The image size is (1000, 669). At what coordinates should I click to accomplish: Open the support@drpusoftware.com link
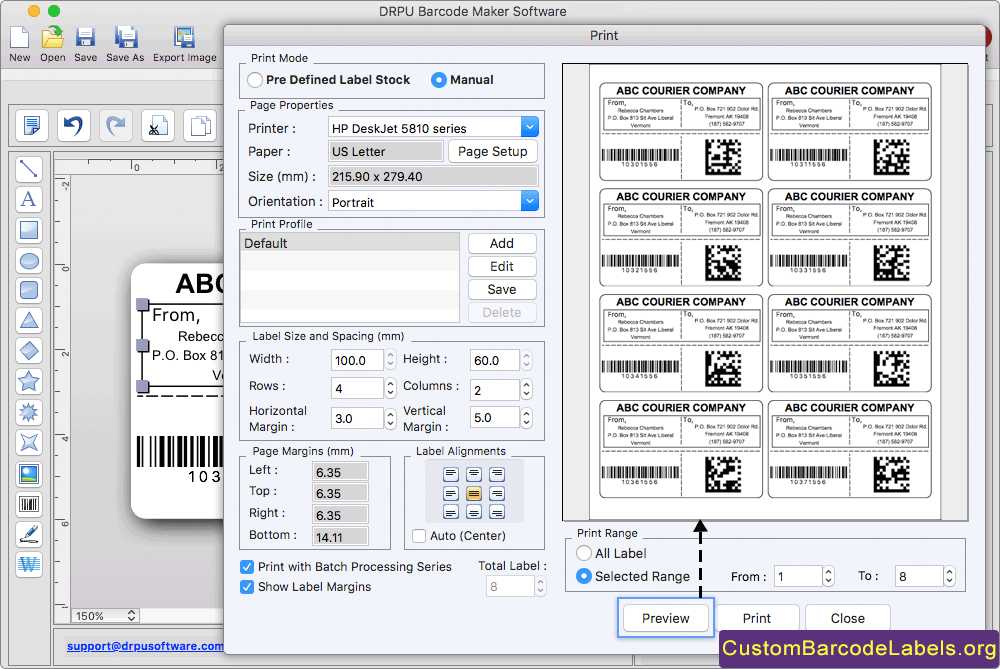coord(145,646)
